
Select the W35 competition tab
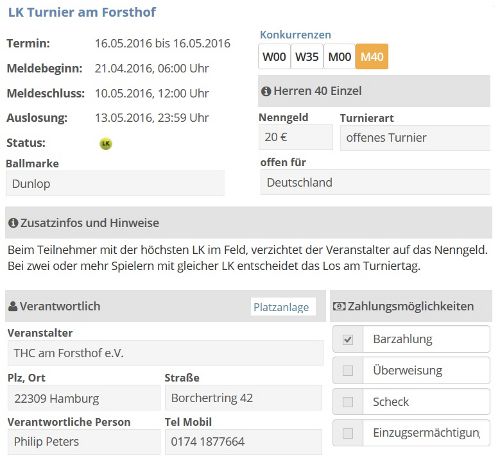coord(307,56)
